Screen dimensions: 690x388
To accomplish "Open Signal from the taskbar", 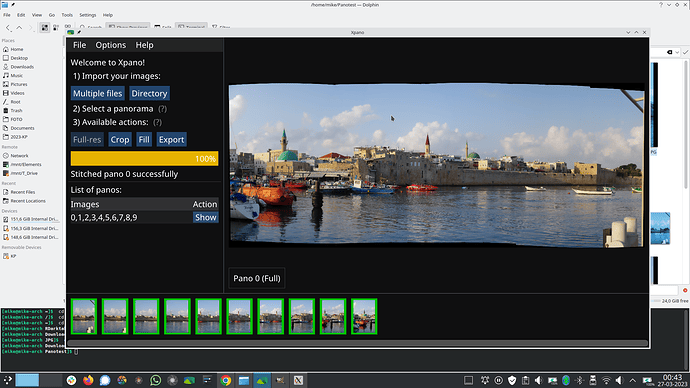I will point(105,380).
